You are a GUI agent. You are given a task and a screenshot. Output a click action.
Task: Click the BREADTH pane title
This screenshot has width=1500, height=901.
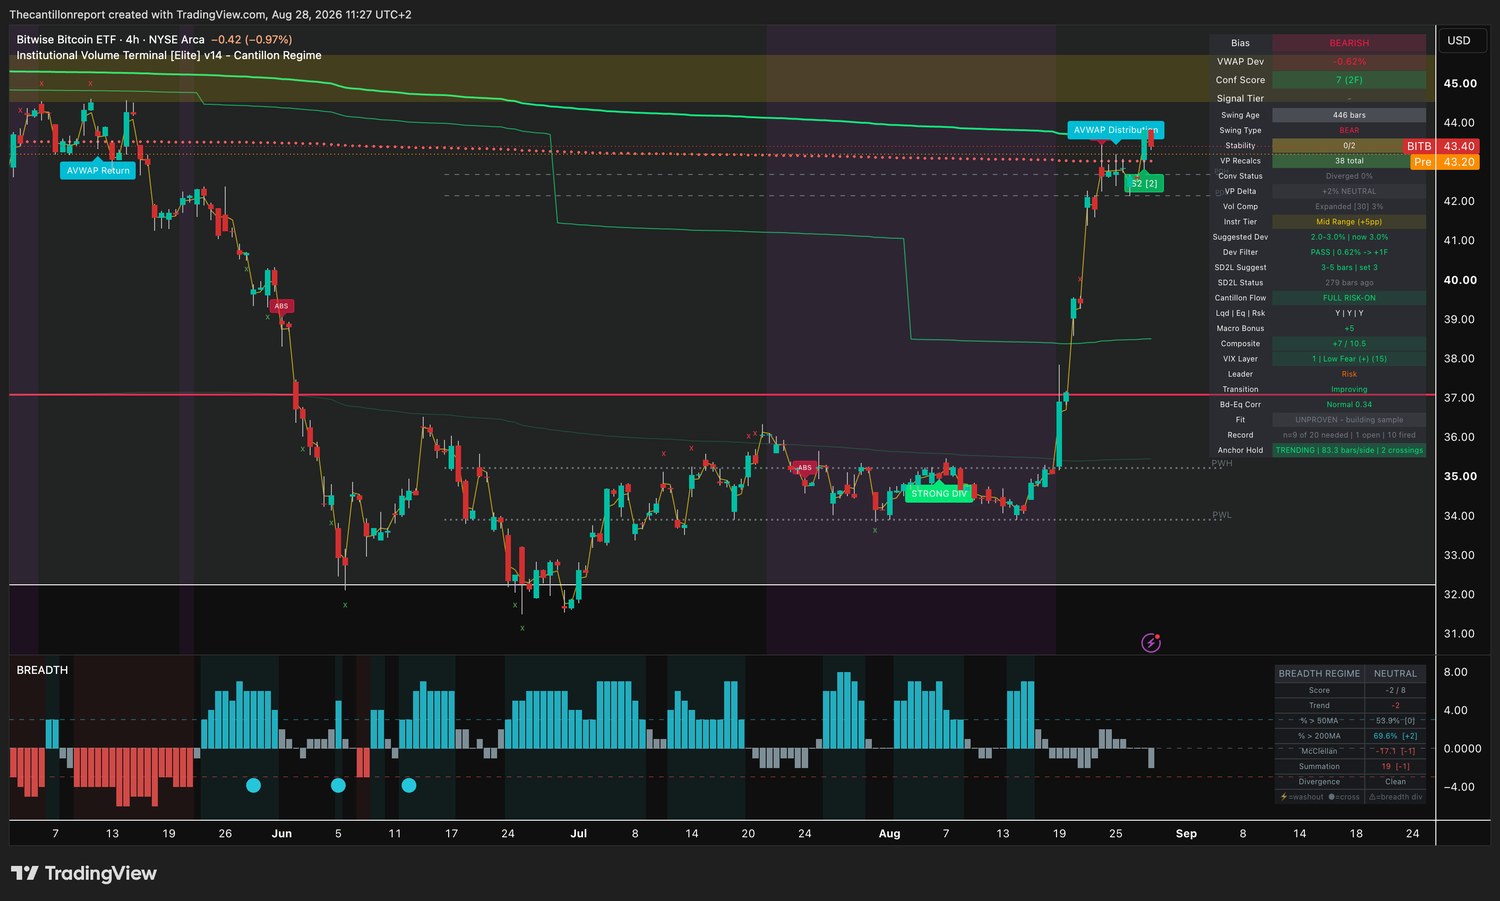coord(42,670)
